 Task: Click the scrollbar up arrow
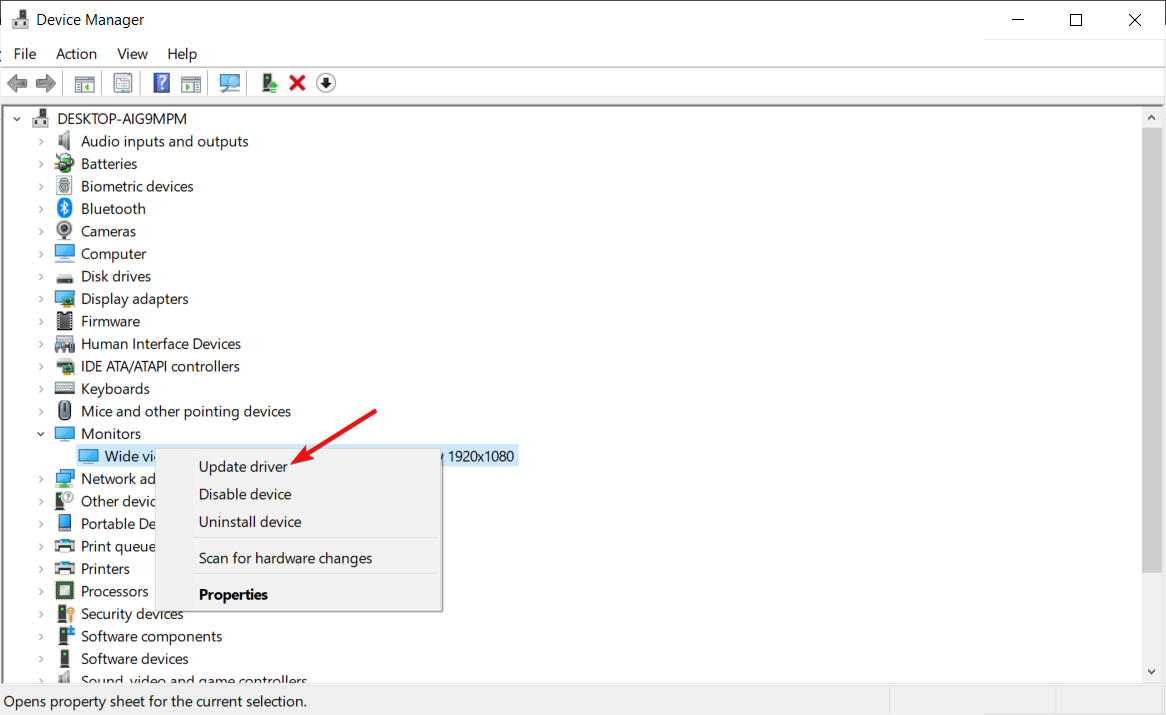click(1151, 117)
